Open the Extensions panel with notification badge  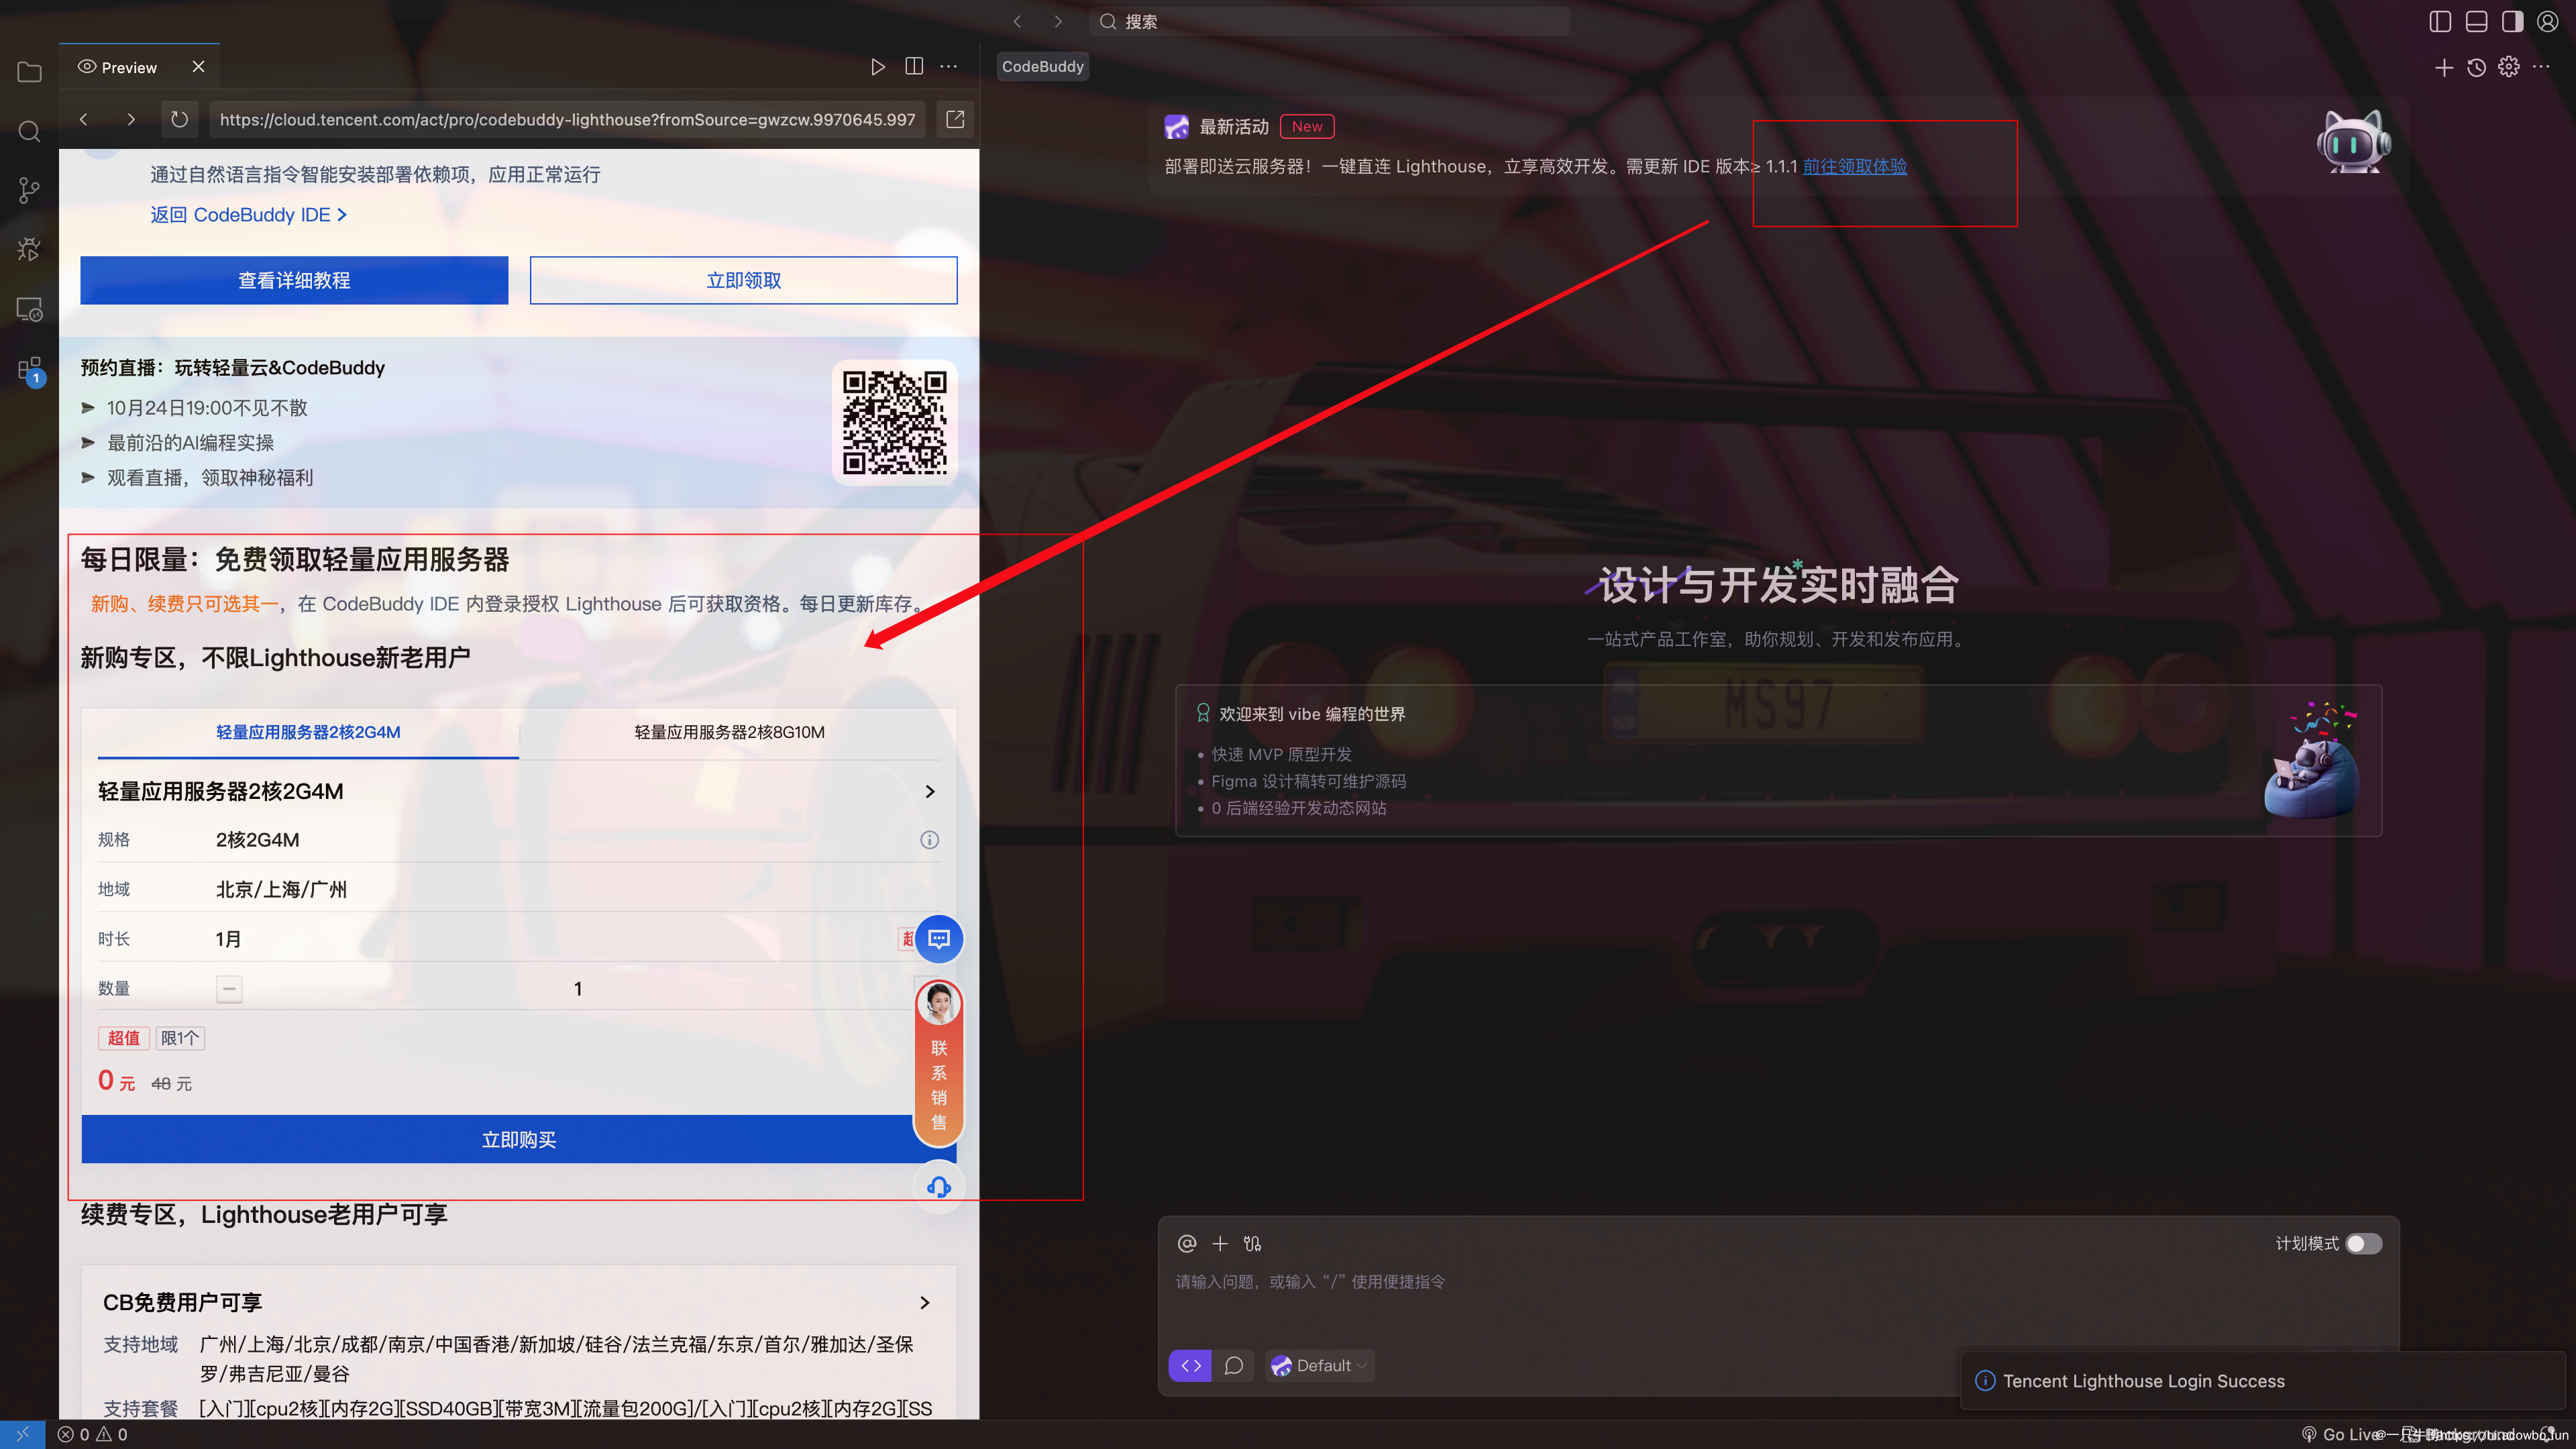[x=29, y=368]
